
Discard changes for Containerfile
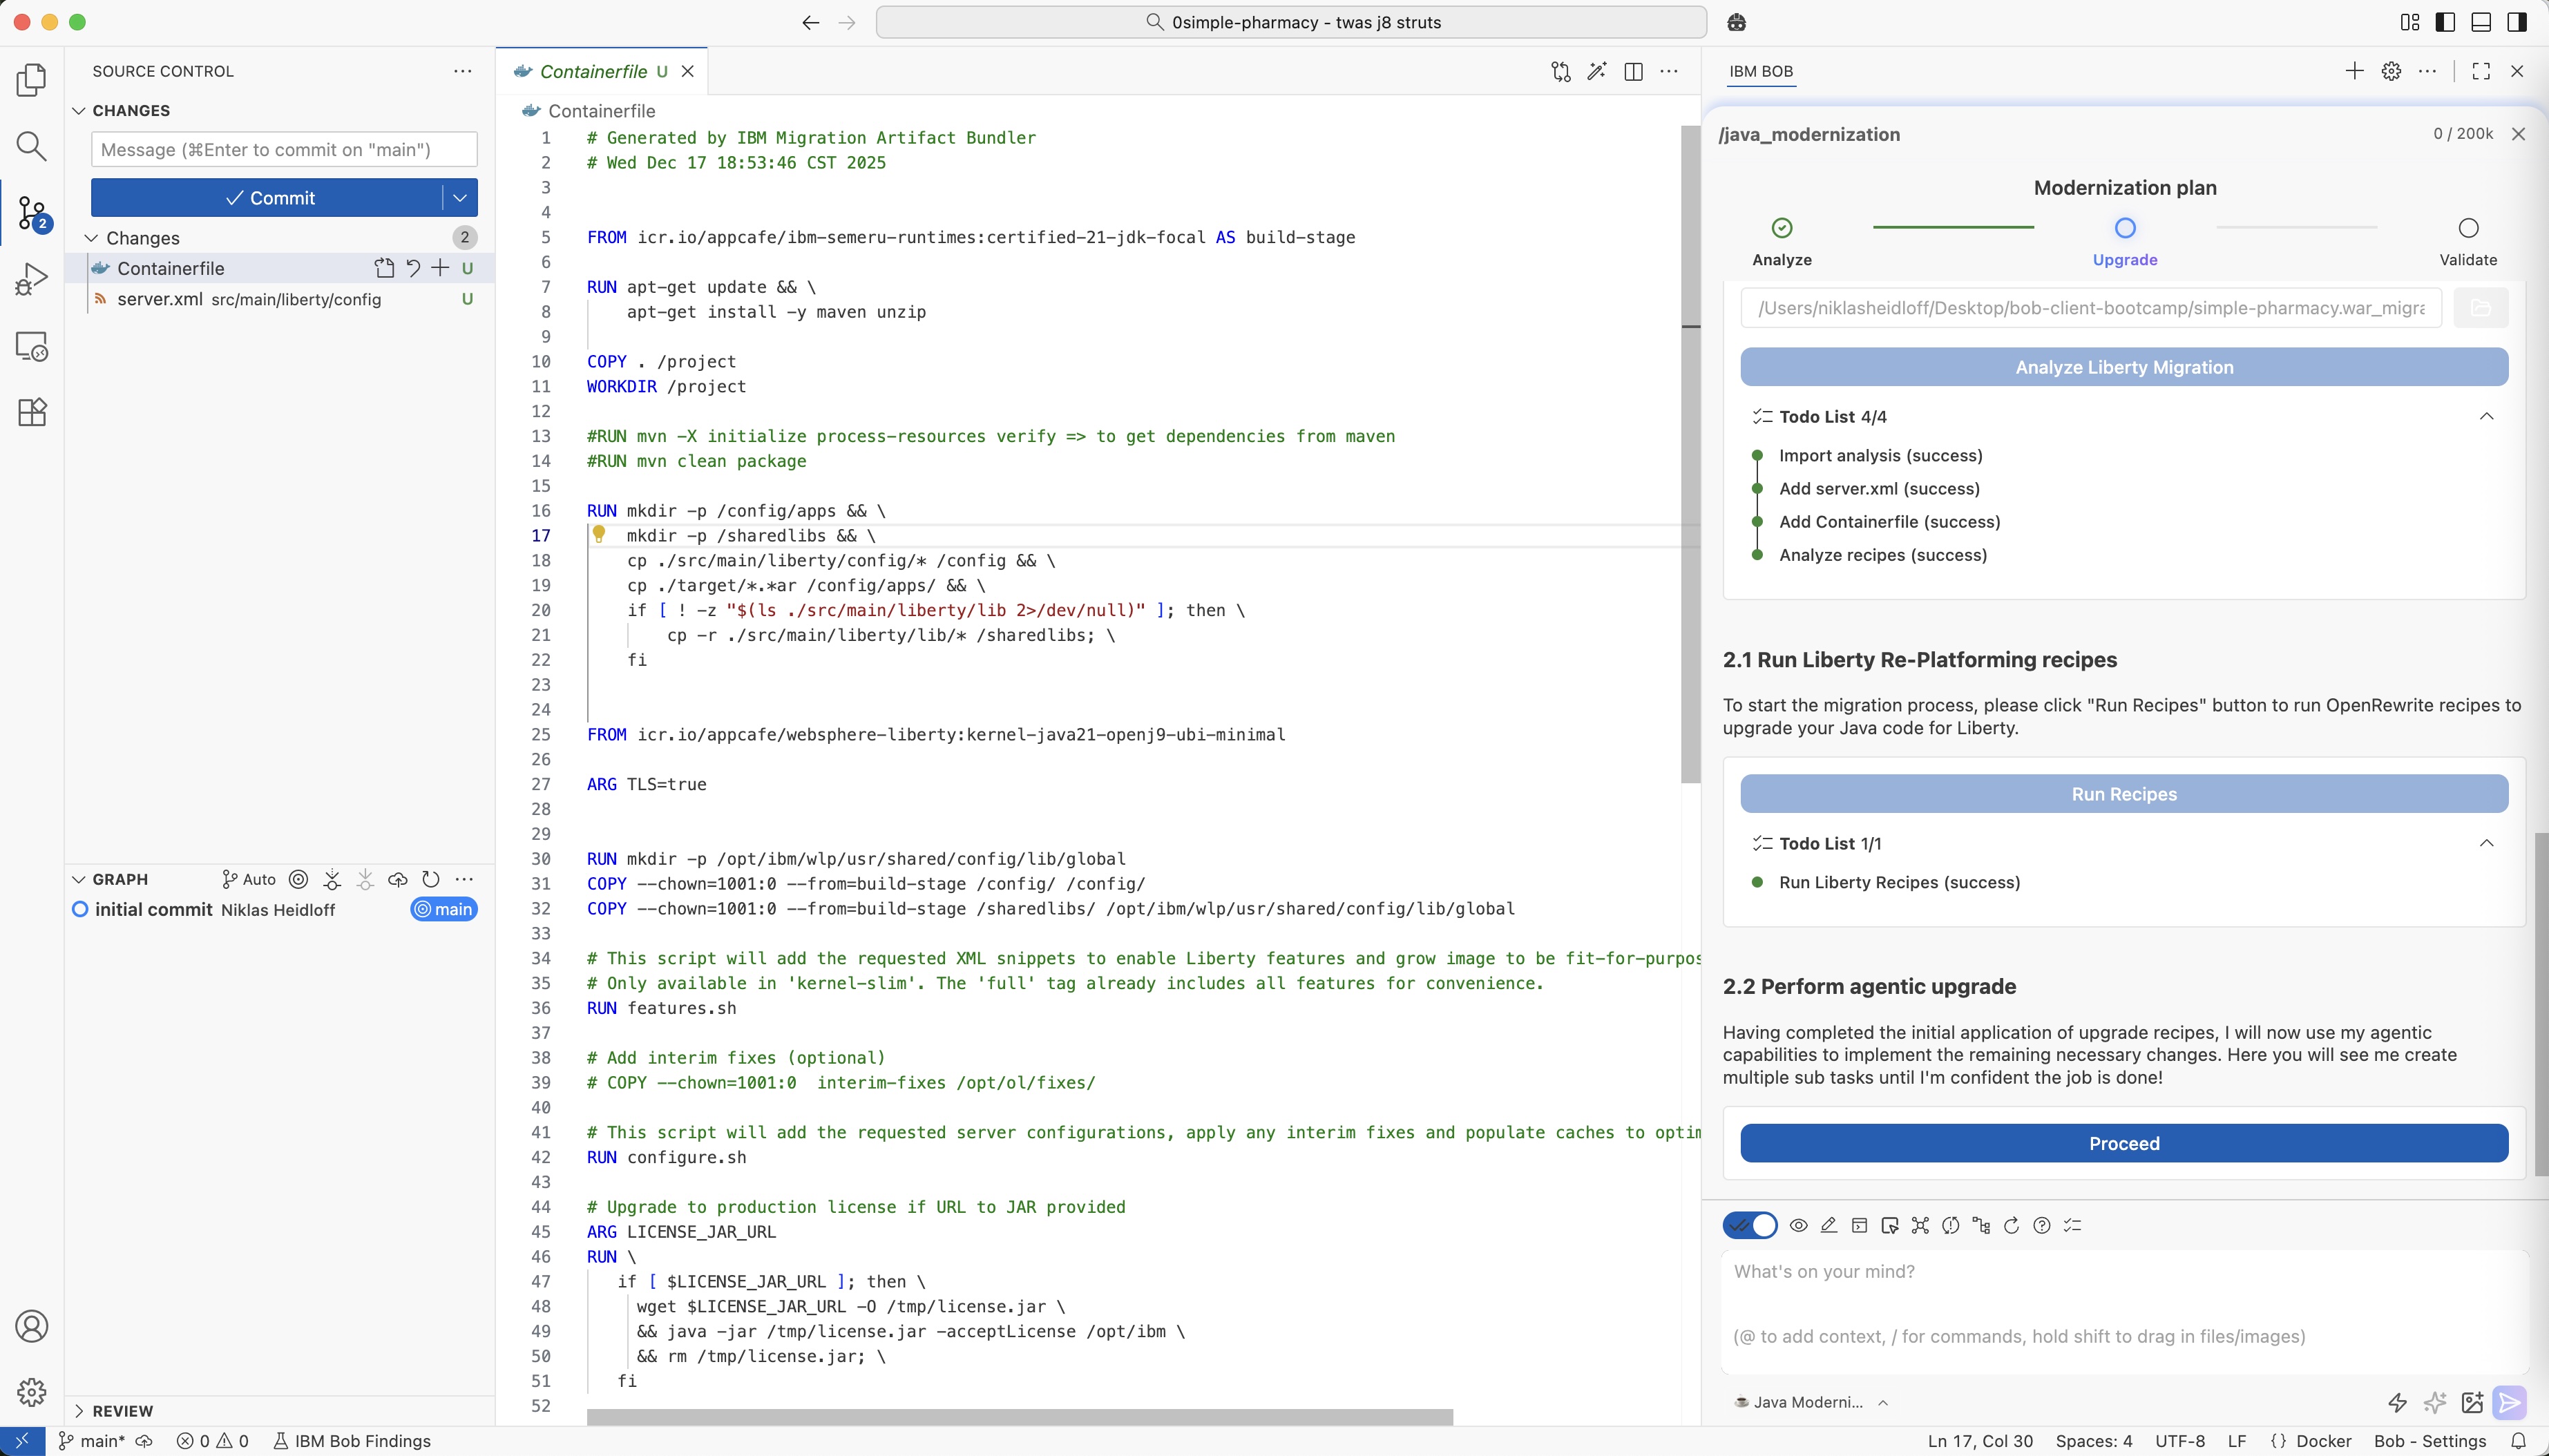(x=413, y=268)
